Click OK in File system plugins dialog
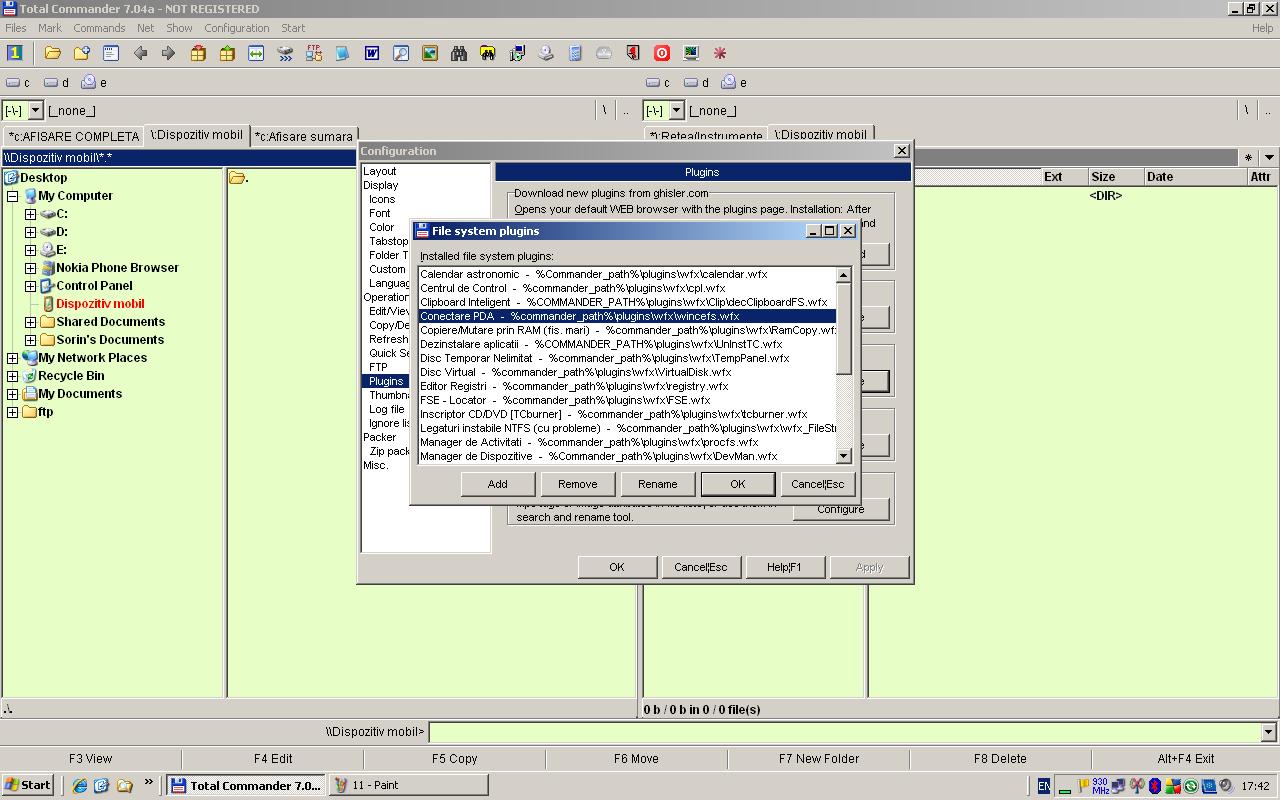Image resolution: width=1280 pixels, height=800 pixels. click(737, 484)
